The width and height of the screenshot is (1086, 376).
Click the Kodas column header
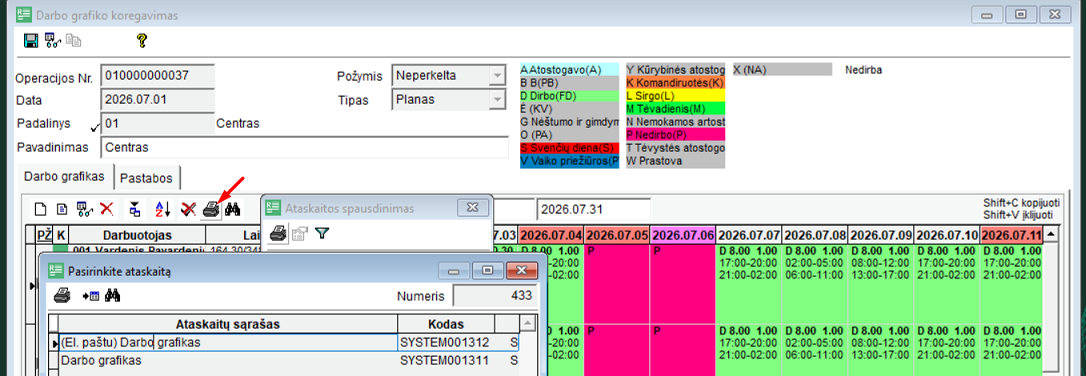point(446,324)
